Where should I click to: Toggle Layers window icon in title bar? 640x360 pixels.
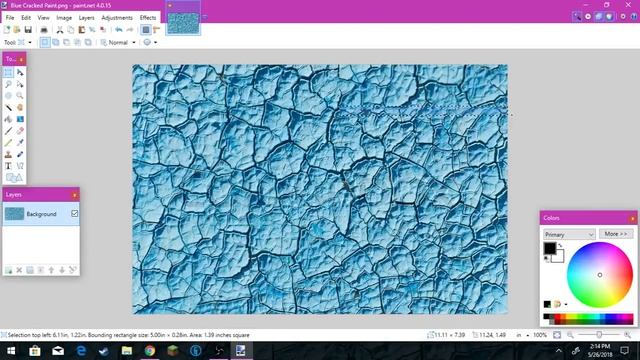coord(598,16)
